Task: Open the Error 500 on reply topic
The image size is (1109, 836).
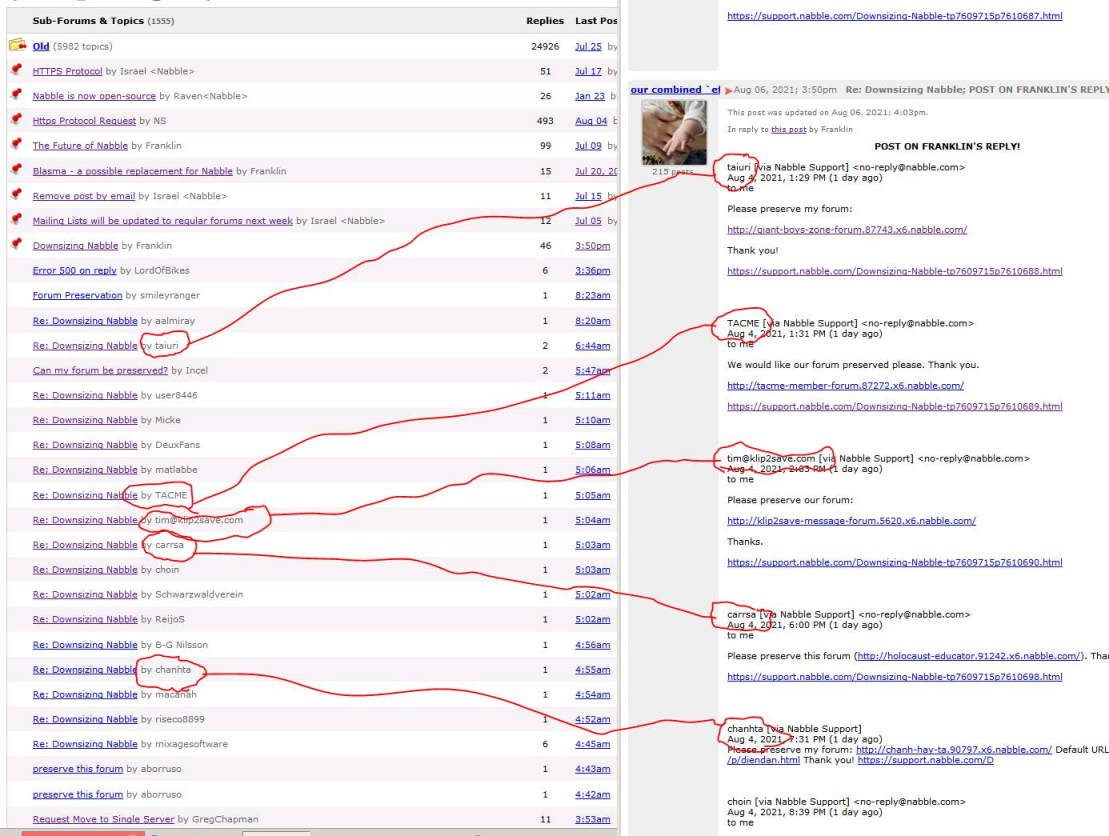Action: tap(74, 271)
